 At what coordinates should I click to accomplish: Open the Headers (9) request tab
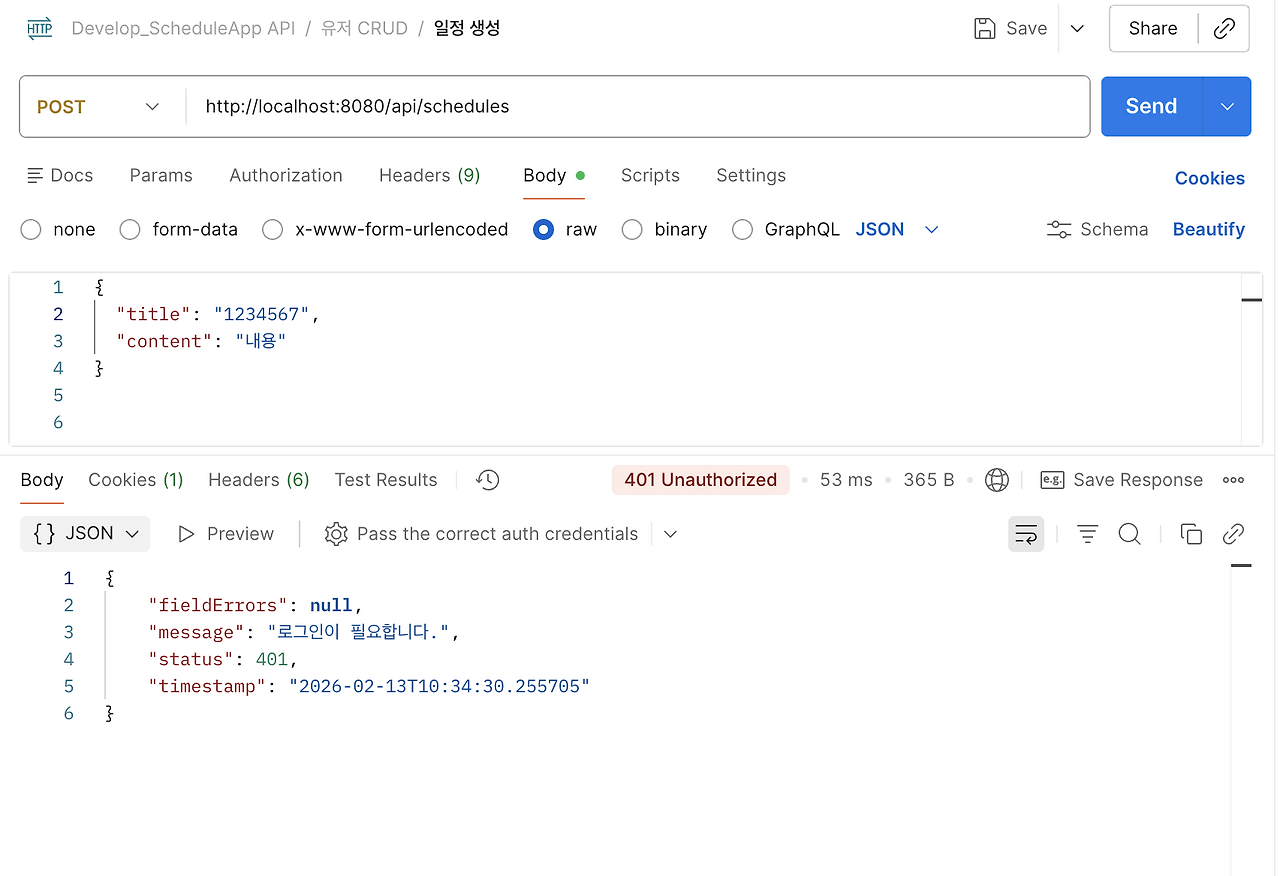429,175
